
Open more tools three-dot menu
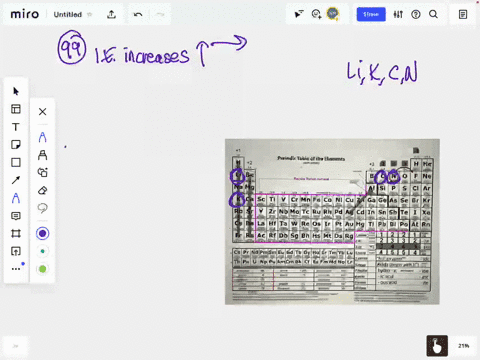(x=16, y=269)
